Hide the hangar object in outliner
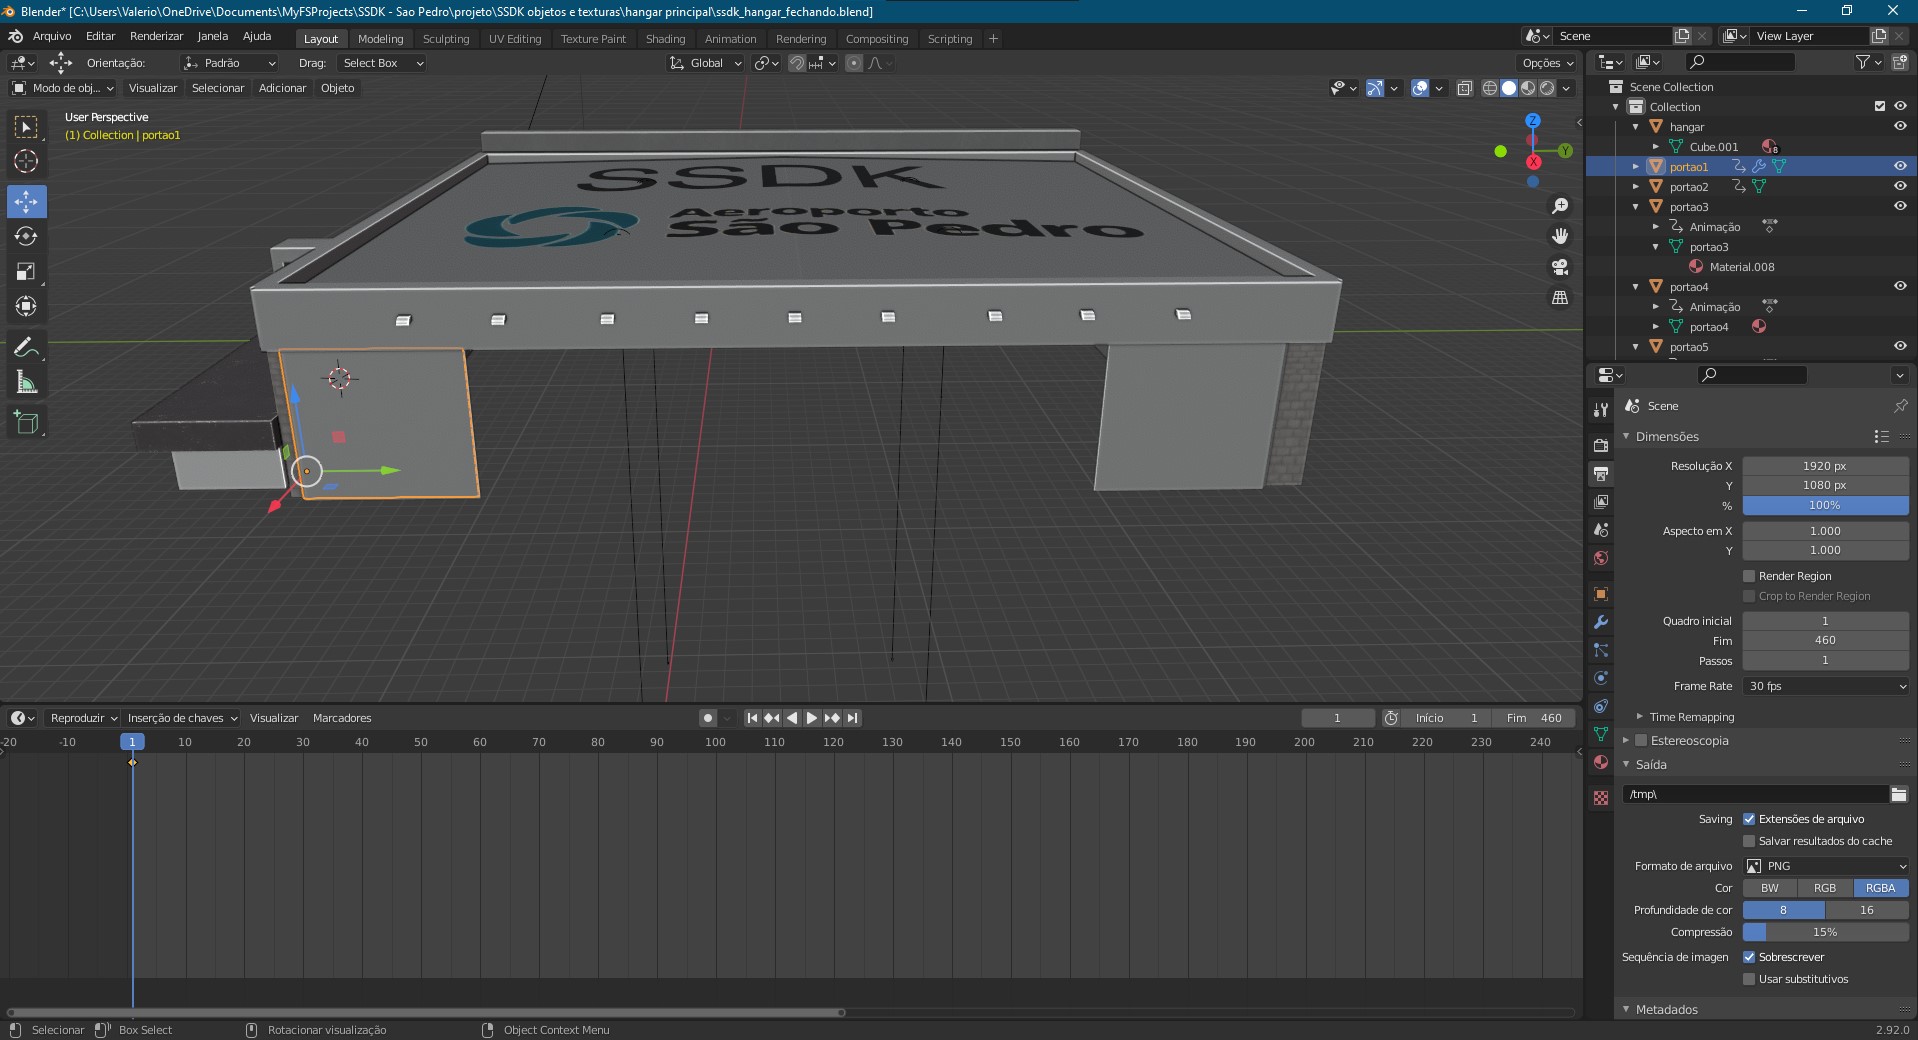 pos(1900,127)
